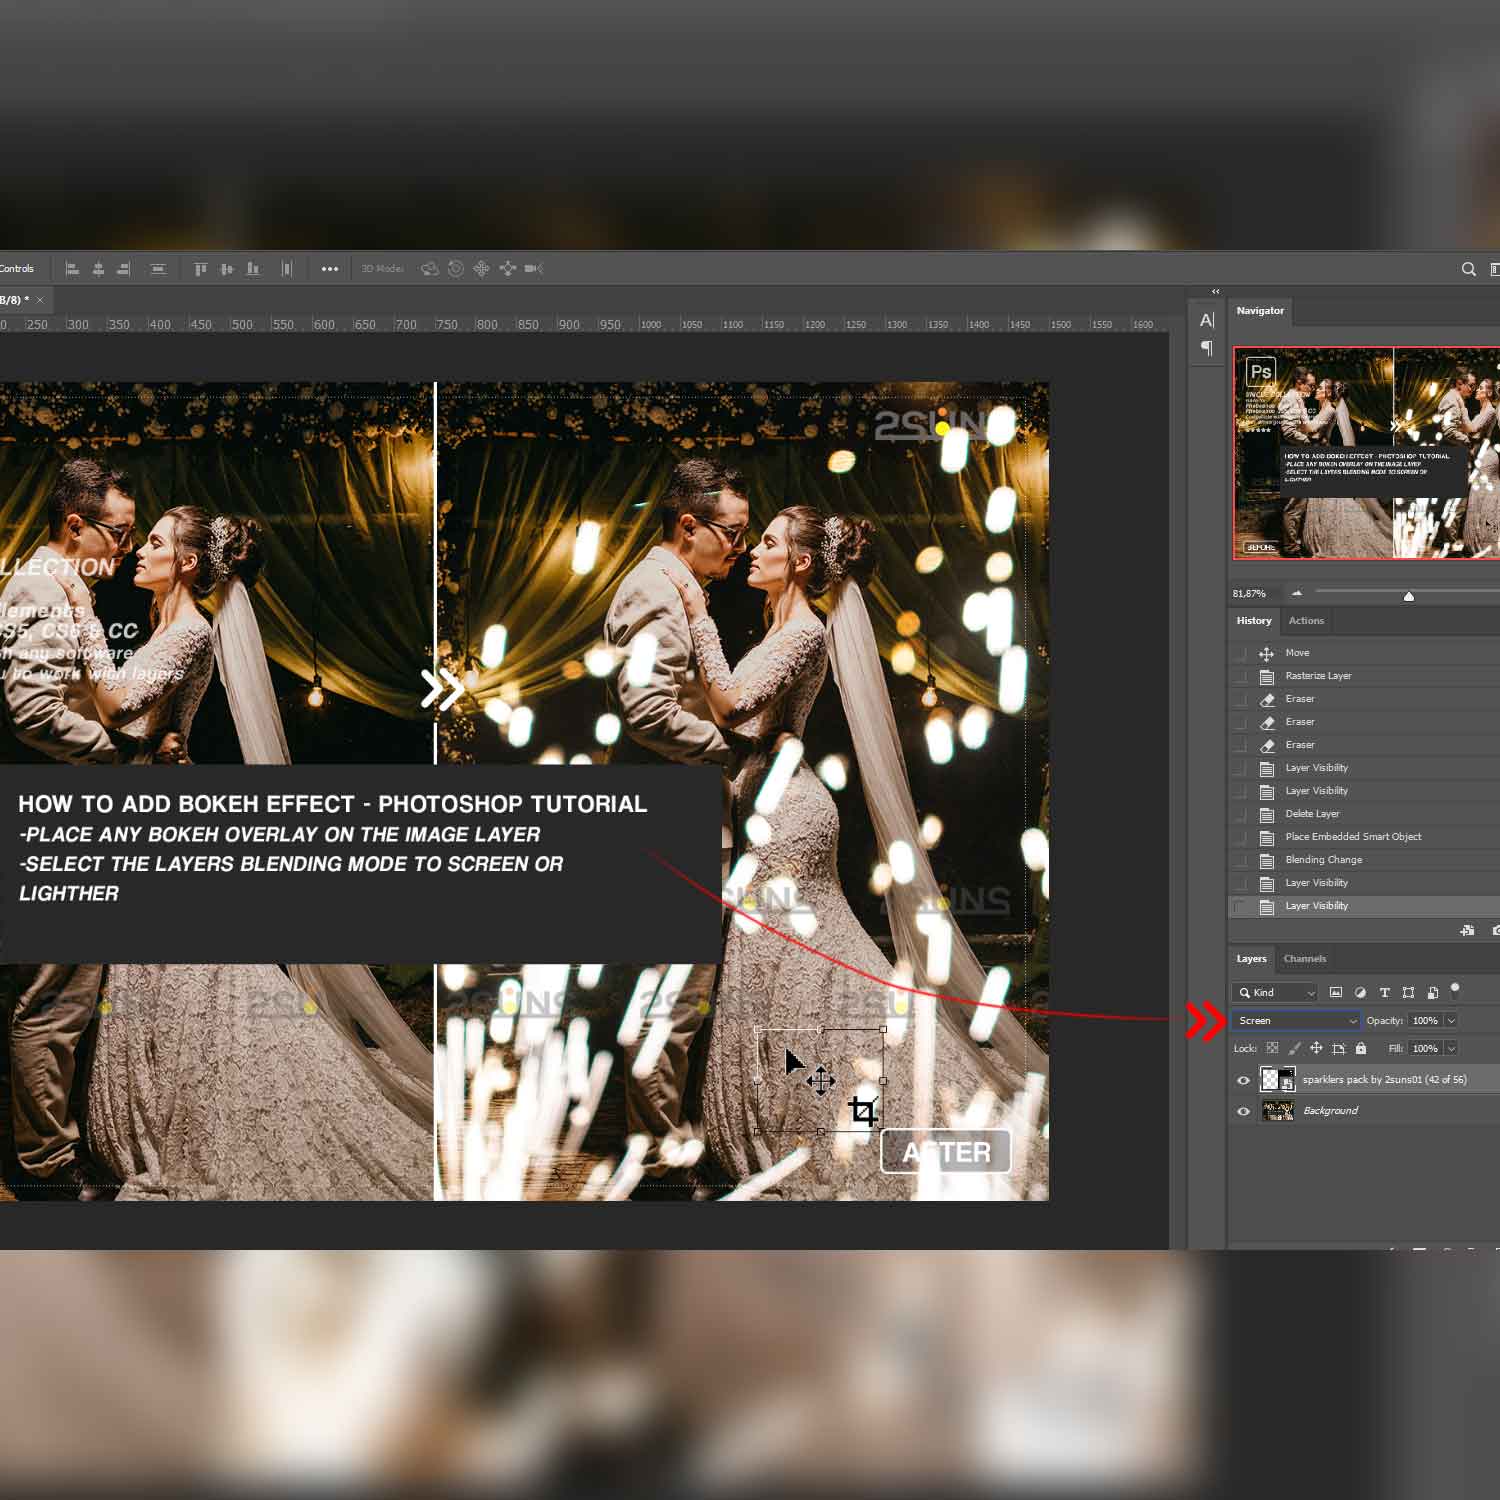Filter layers by pixel layers icon
This screenshot has height=1500, width=1500.
[x=1336, y=992]
